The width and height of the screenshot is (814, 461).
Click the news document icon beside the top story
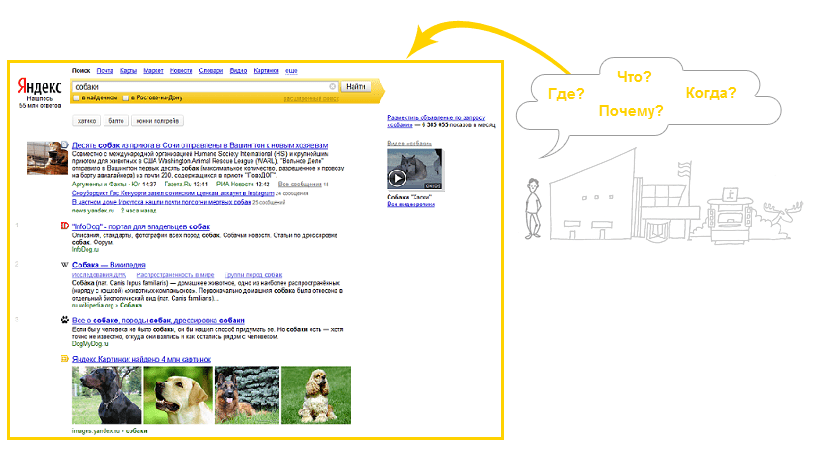(64, 145)
